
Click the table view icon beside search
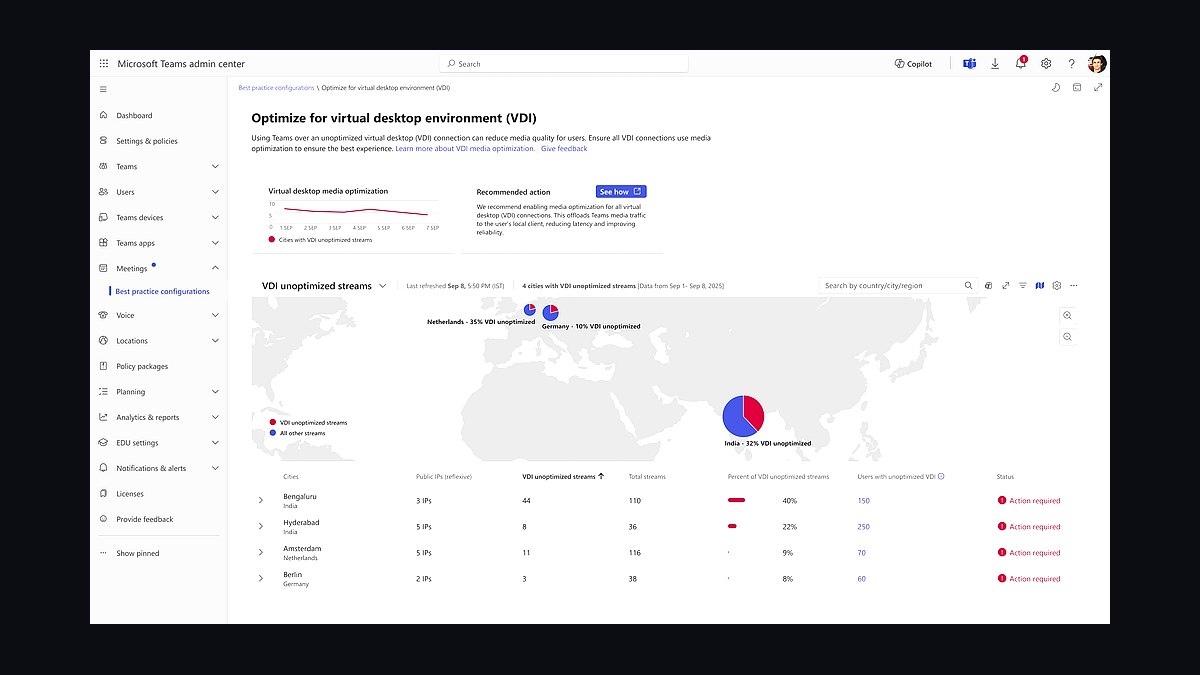coord(988,285)
